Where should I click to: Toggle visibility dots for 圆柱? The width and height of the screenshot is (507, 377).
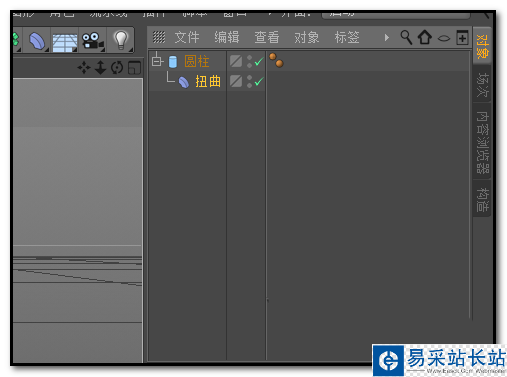249,61
